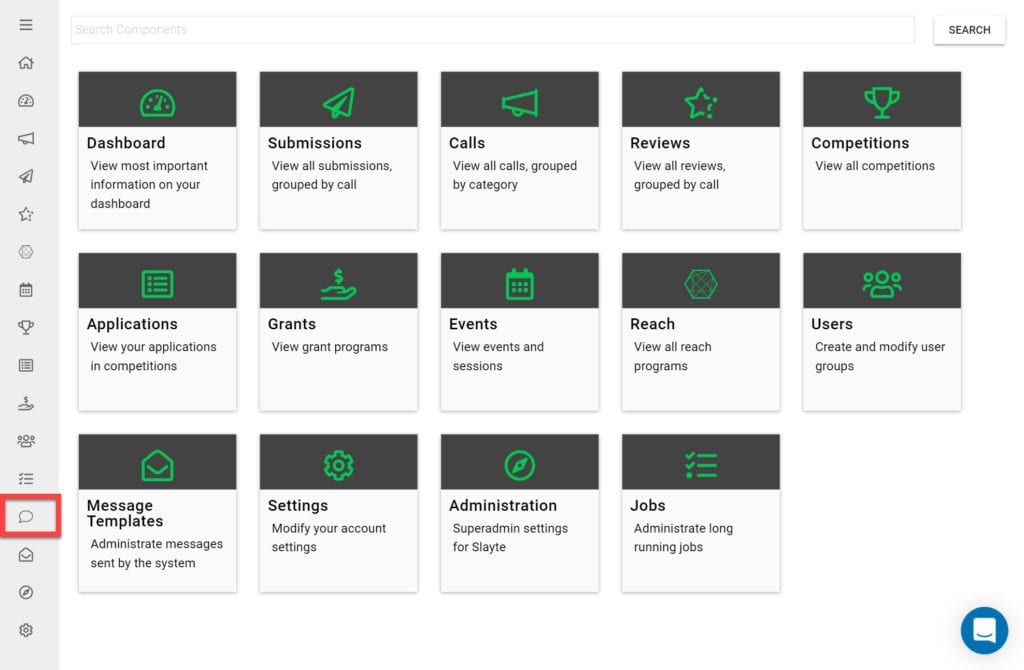The image size is (1024, 670).
Task: Open the Competitions card title
Action: pyautogui.click(x=860, y=143)
